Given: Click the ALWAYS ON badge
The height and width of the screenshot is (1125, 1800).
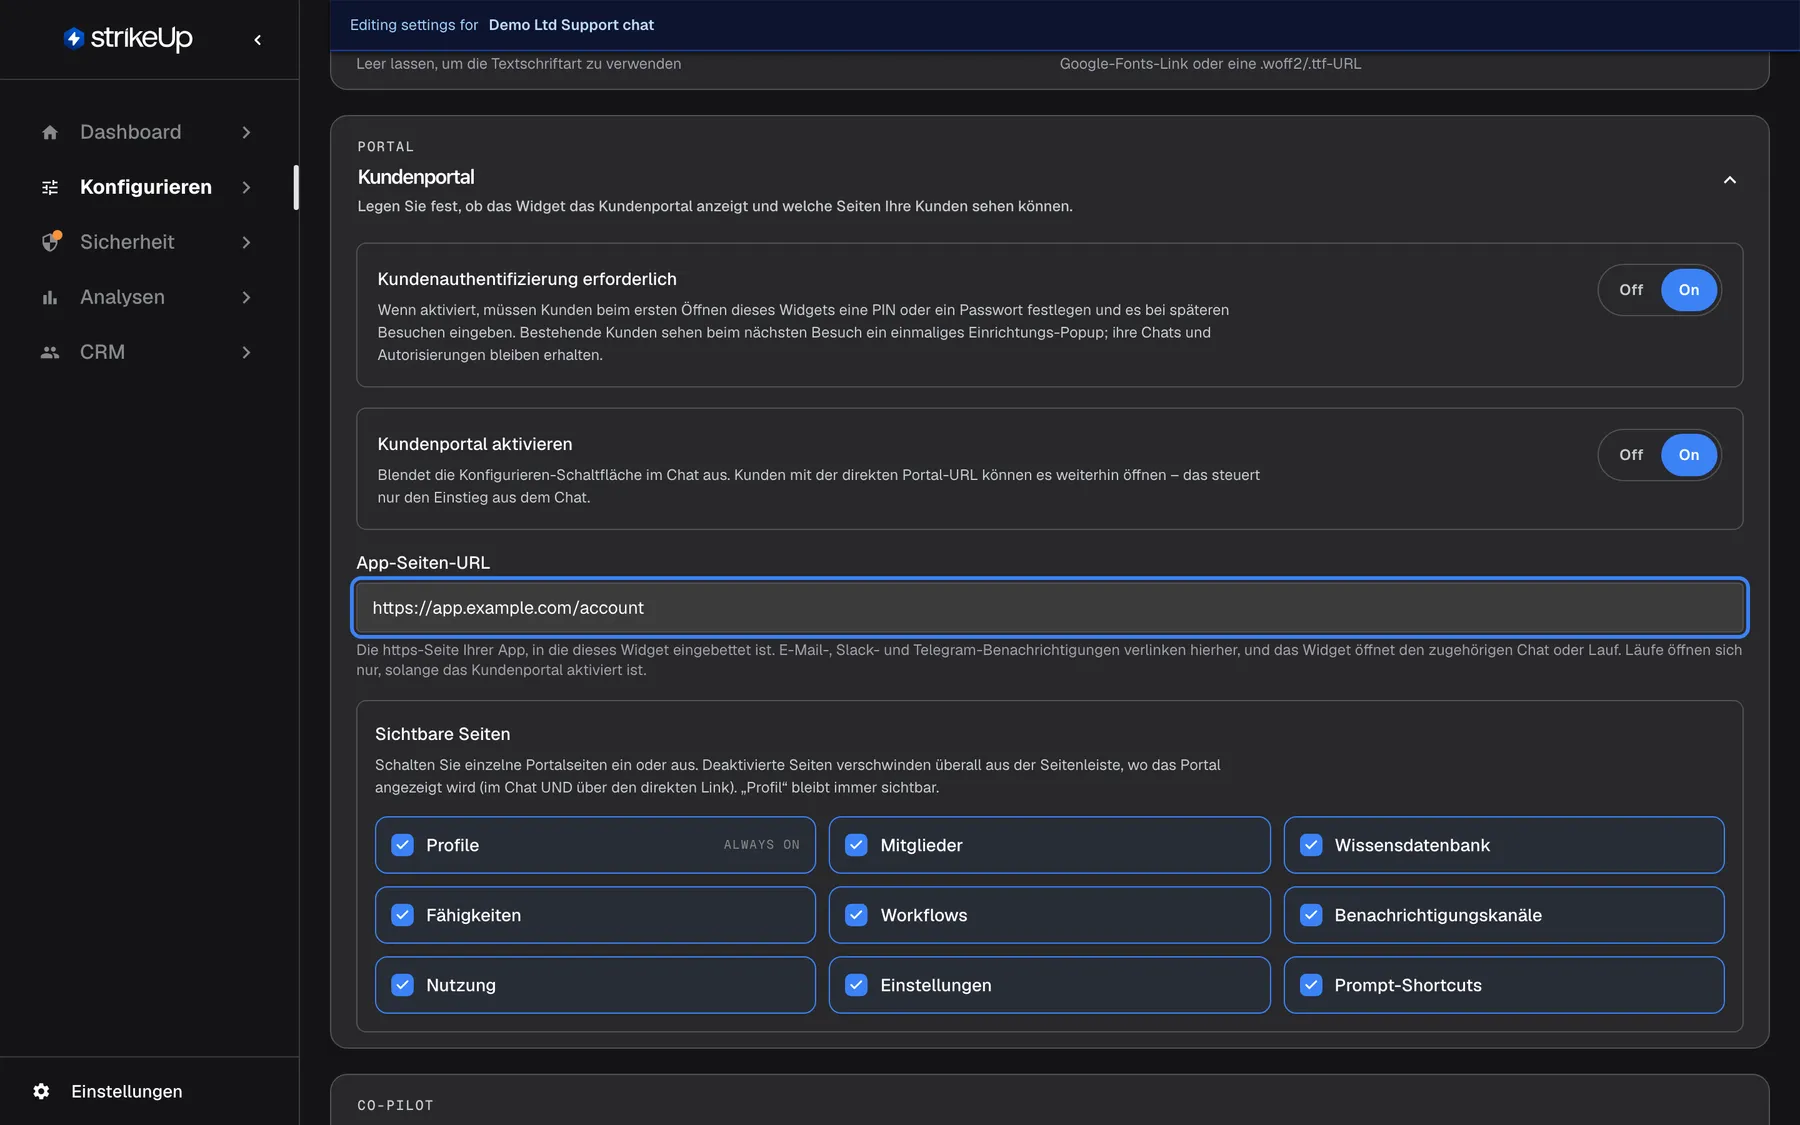Looking at the screenshot, I should click(761, 845).
